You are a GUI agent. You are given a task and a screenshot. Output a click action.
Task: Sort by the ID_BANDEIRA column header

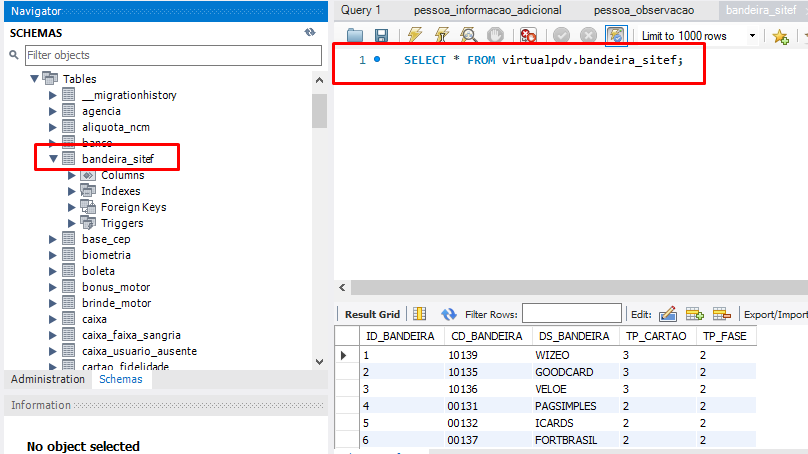tap(400, 337)
